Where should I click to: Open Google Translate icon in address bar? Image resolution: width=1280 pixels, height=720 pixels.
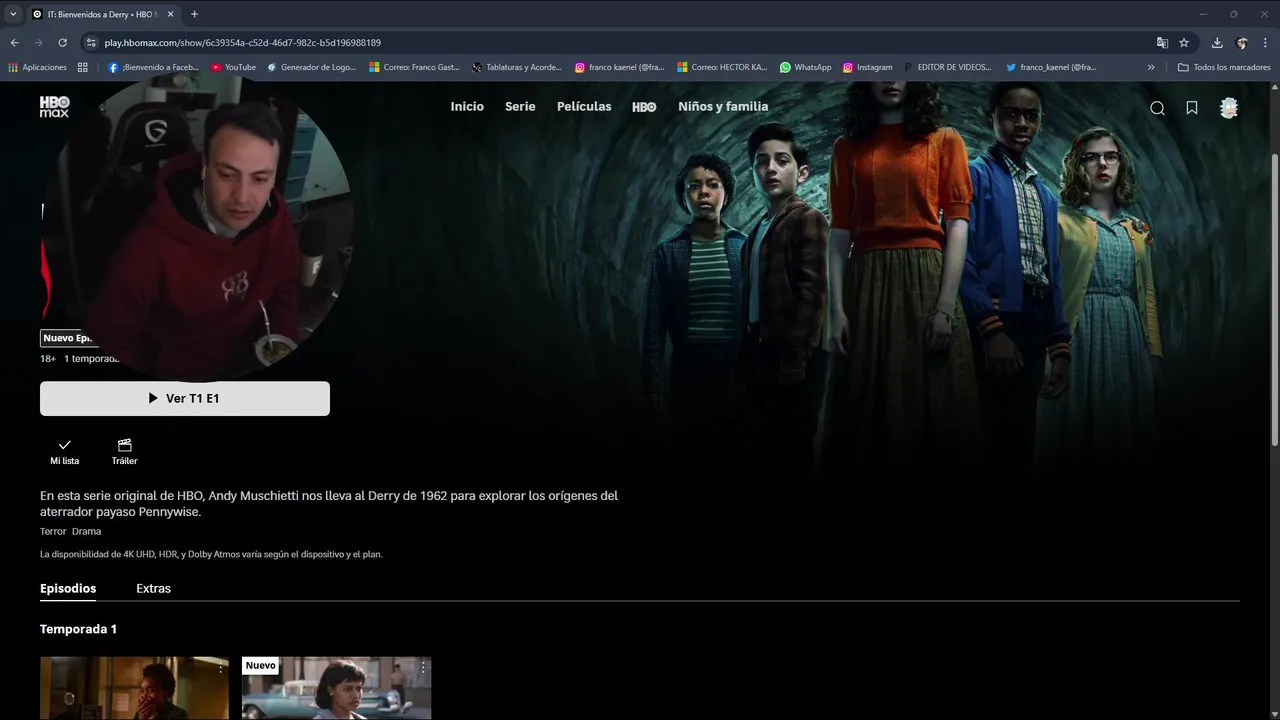coord(1162,43)
